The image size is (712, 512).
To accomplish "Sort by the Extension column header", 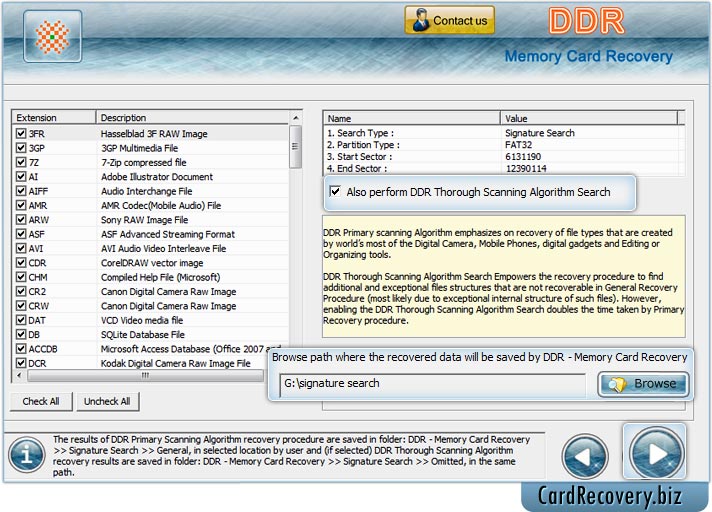I will [x=54, y=118].
